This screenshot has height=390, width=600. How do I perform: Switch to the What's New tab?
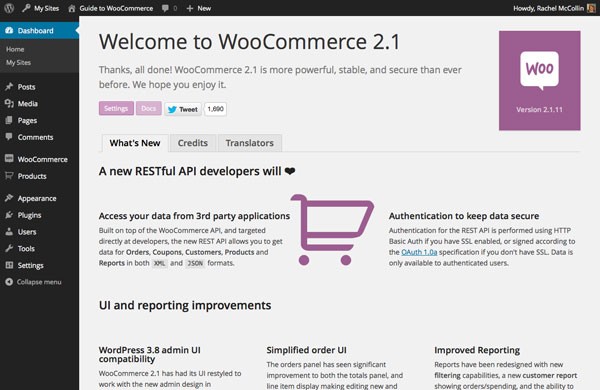[135, 143]
